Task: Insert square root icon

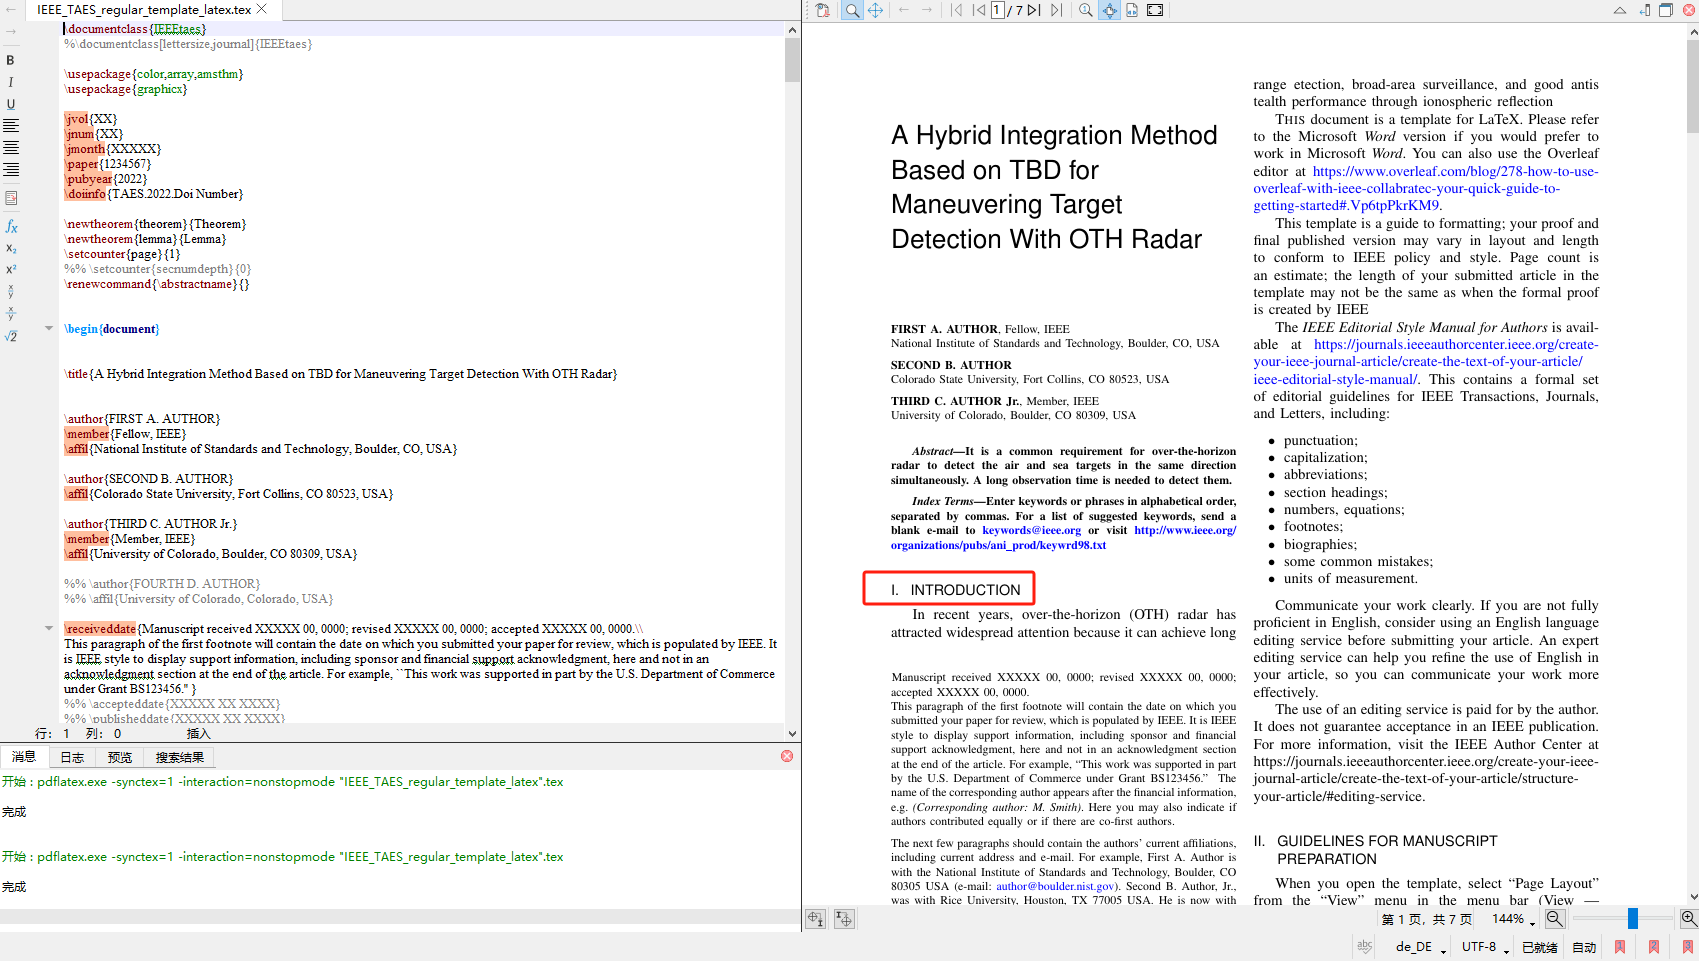Action: pyautogui.click(x=11, y=336)
